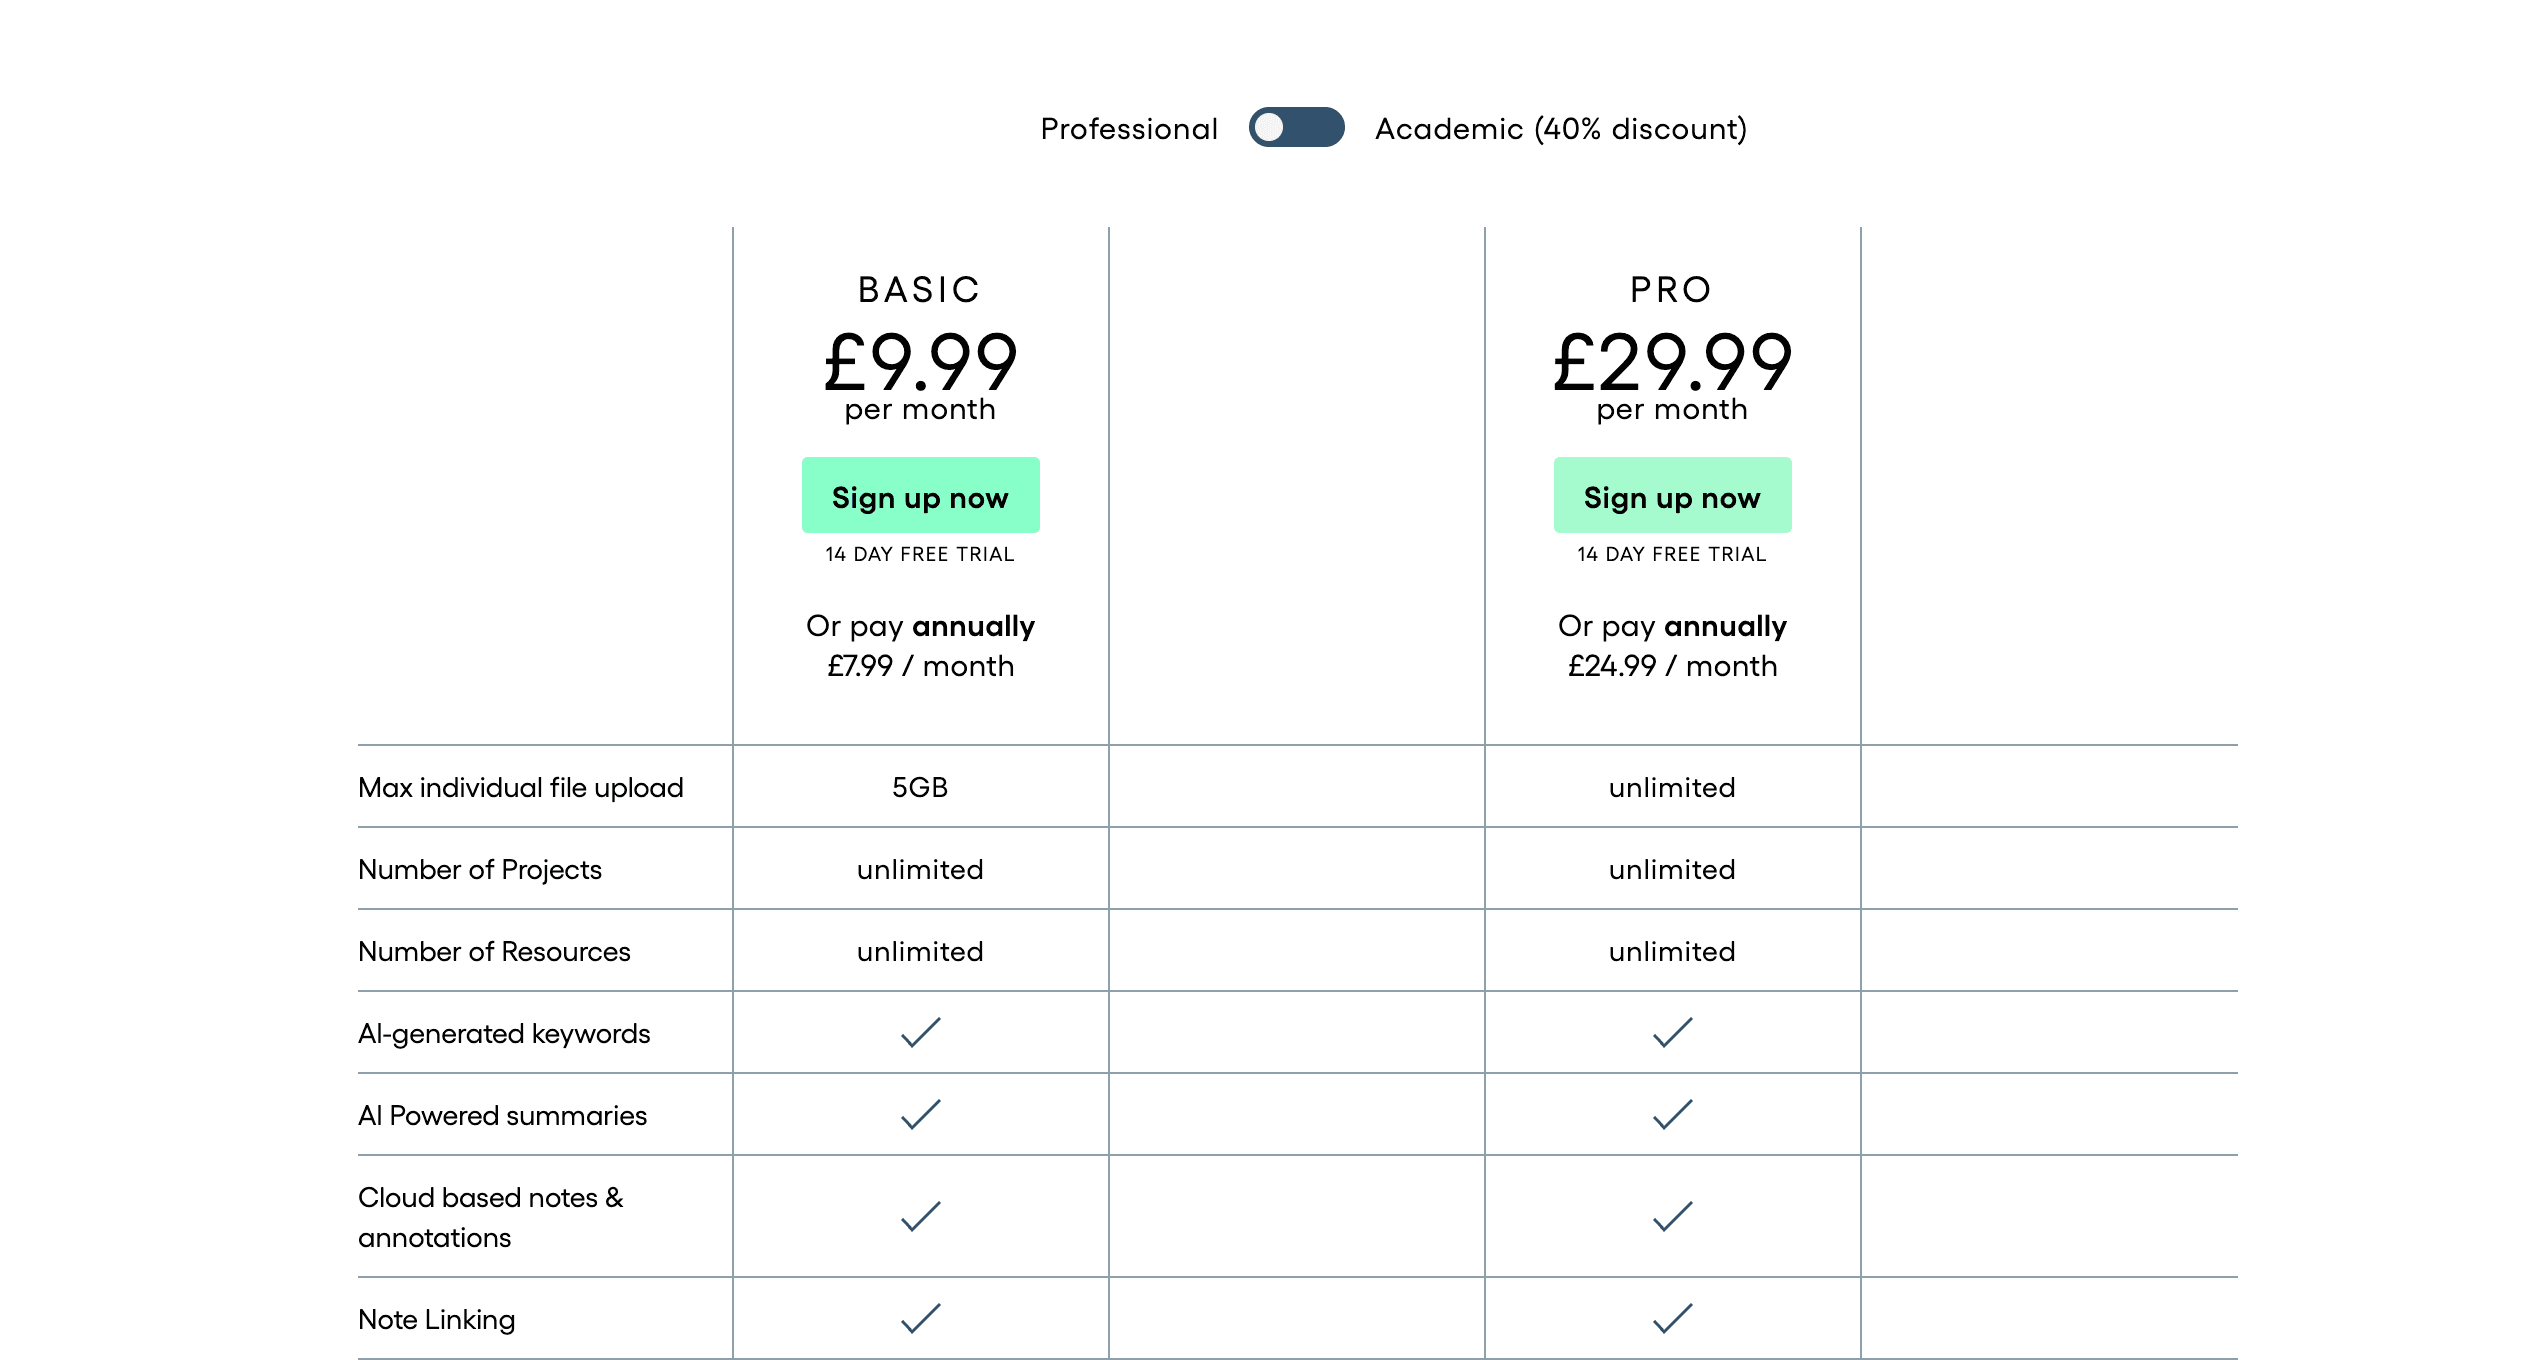Click the BASIC plan column header
Viewport: 2548px width, 1360px height.
(919, 289)
